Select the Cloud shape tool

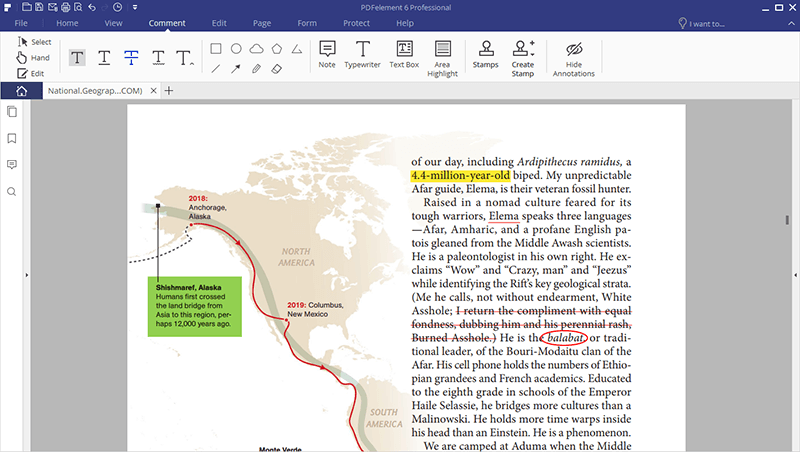pos(256,48)
